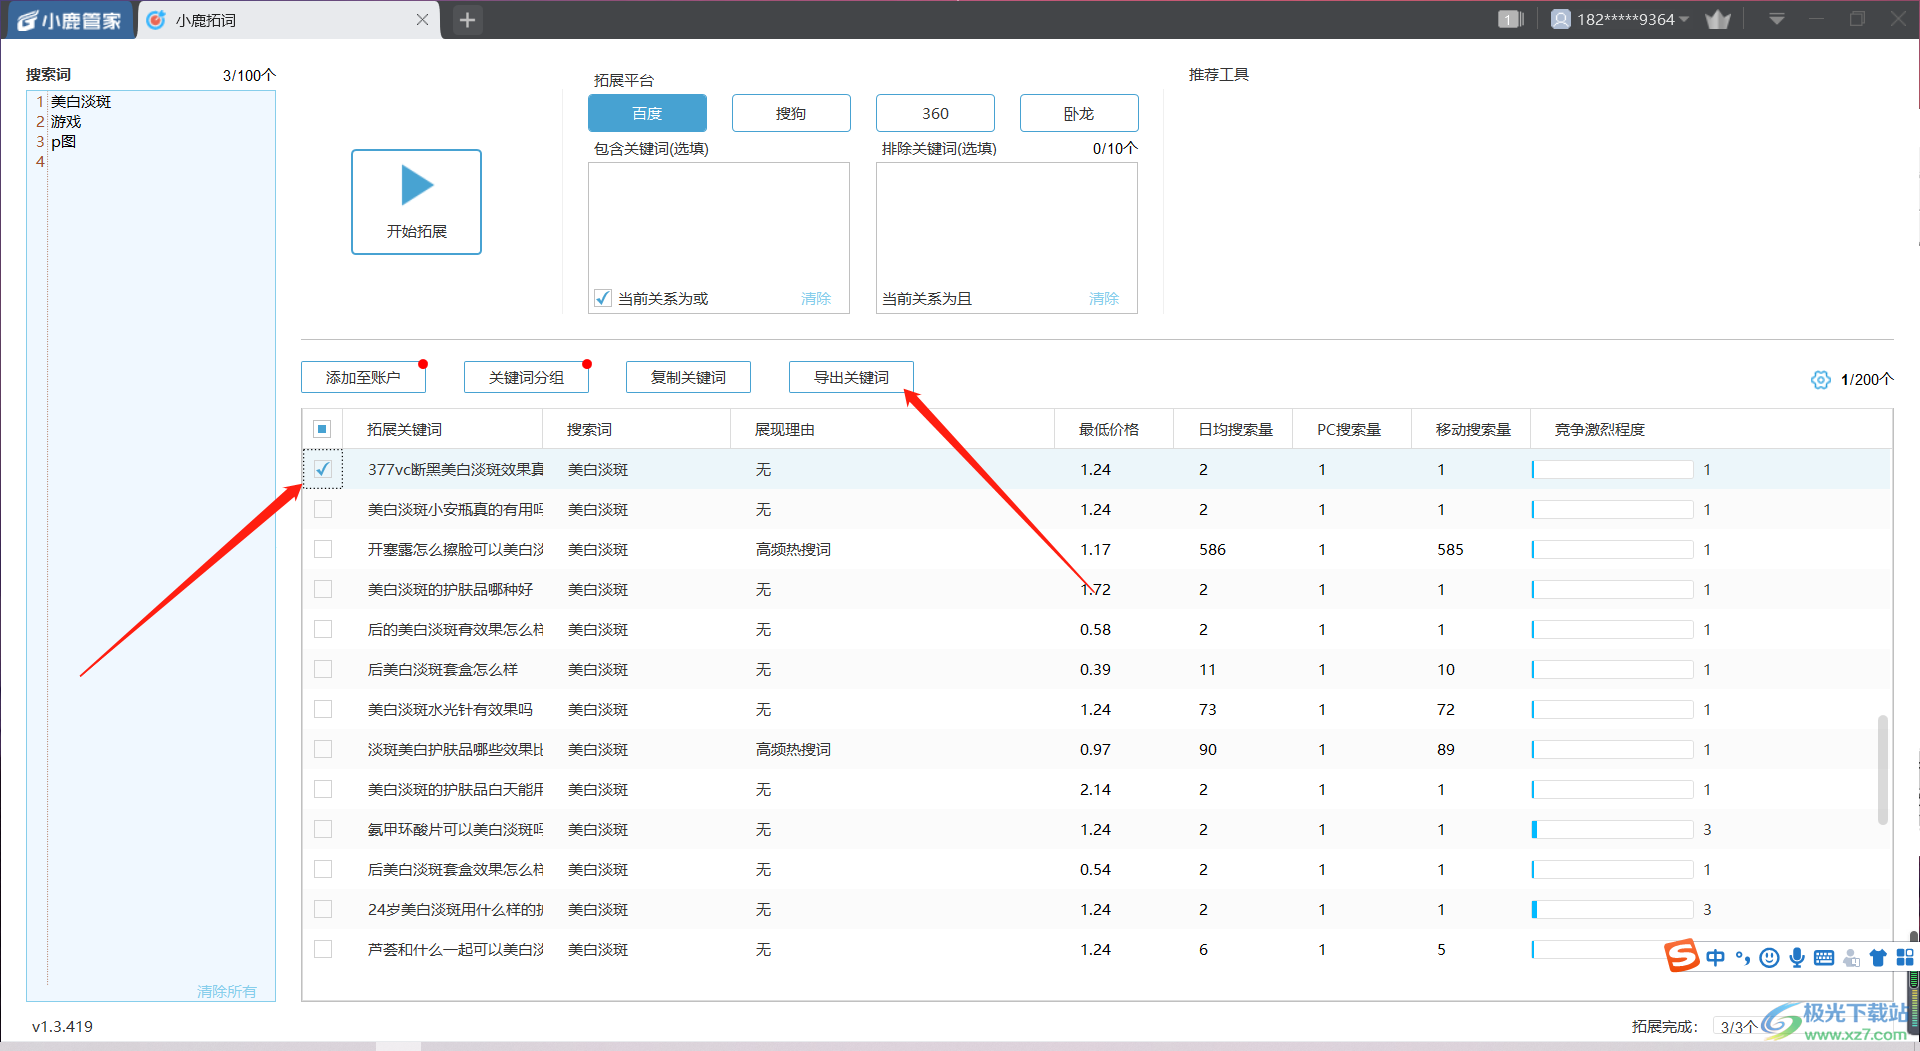
Task: Click keyword 芦荟和什么一起可以美白淡斑
Action: [x=455, y=949]
